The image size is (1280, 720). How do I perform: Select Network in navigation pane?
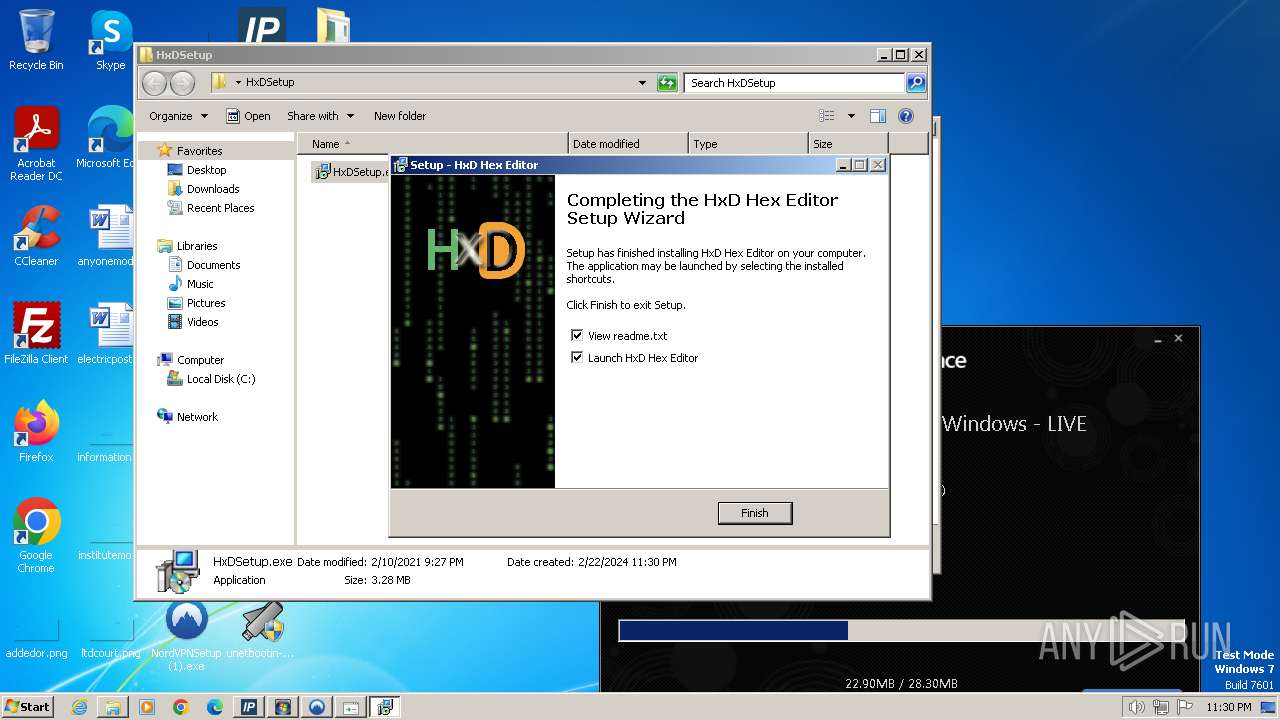[x=197, y=417]
